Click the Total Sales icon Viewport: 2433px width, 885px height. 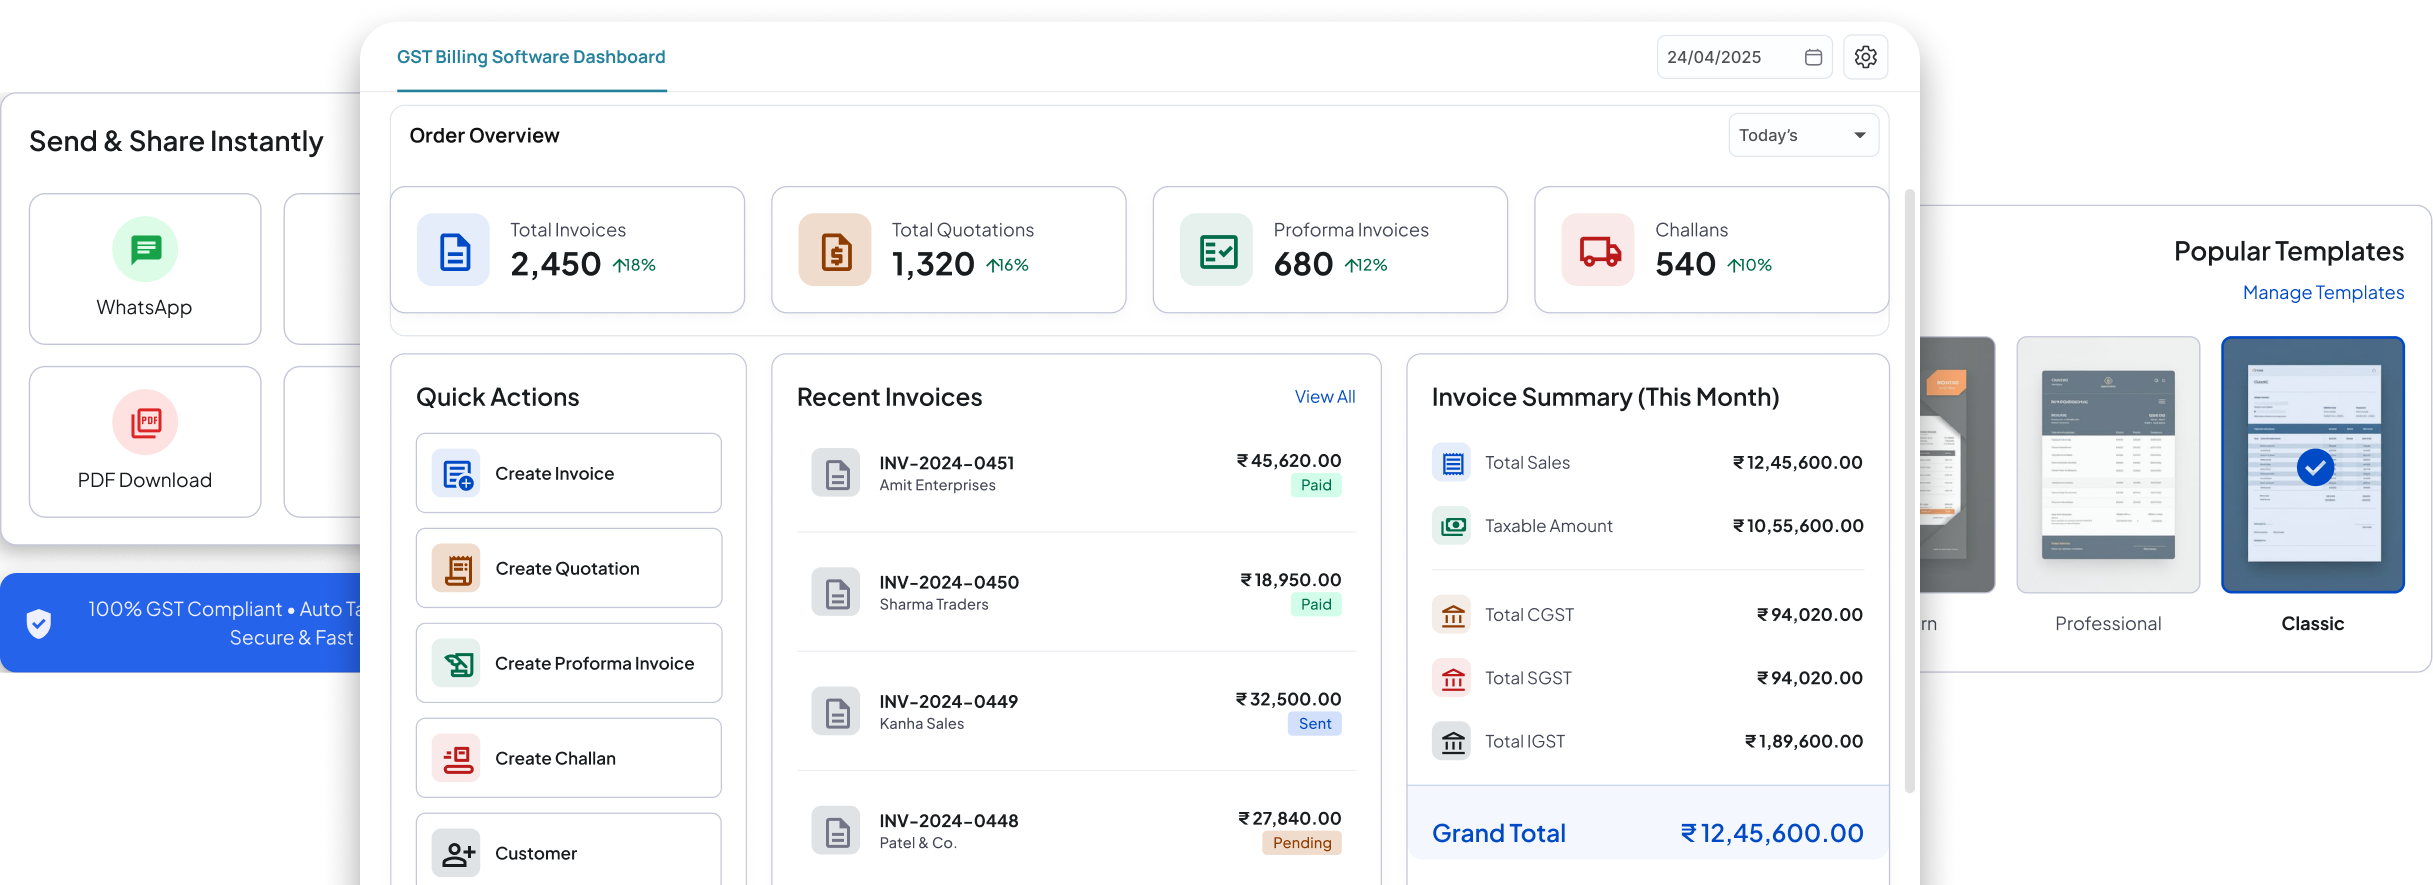coord(1452,463)
